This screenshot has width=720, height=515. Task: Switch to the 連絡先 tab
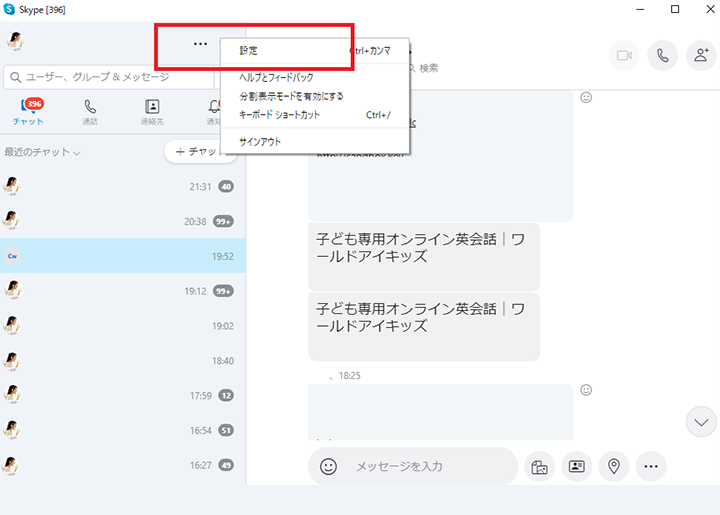click(x=152, y=111)
